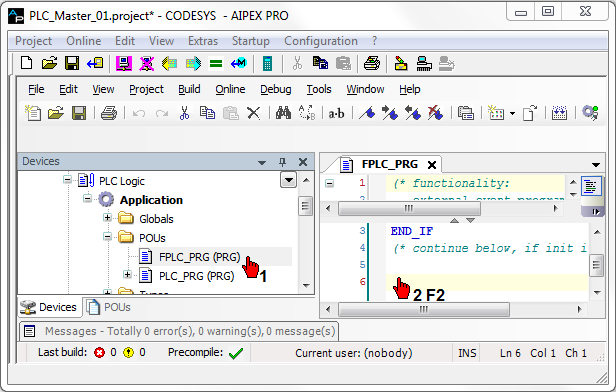This screenshot has height=392, width=616.
Task: Click the Build download-bars icon
Action: point(559,113)
